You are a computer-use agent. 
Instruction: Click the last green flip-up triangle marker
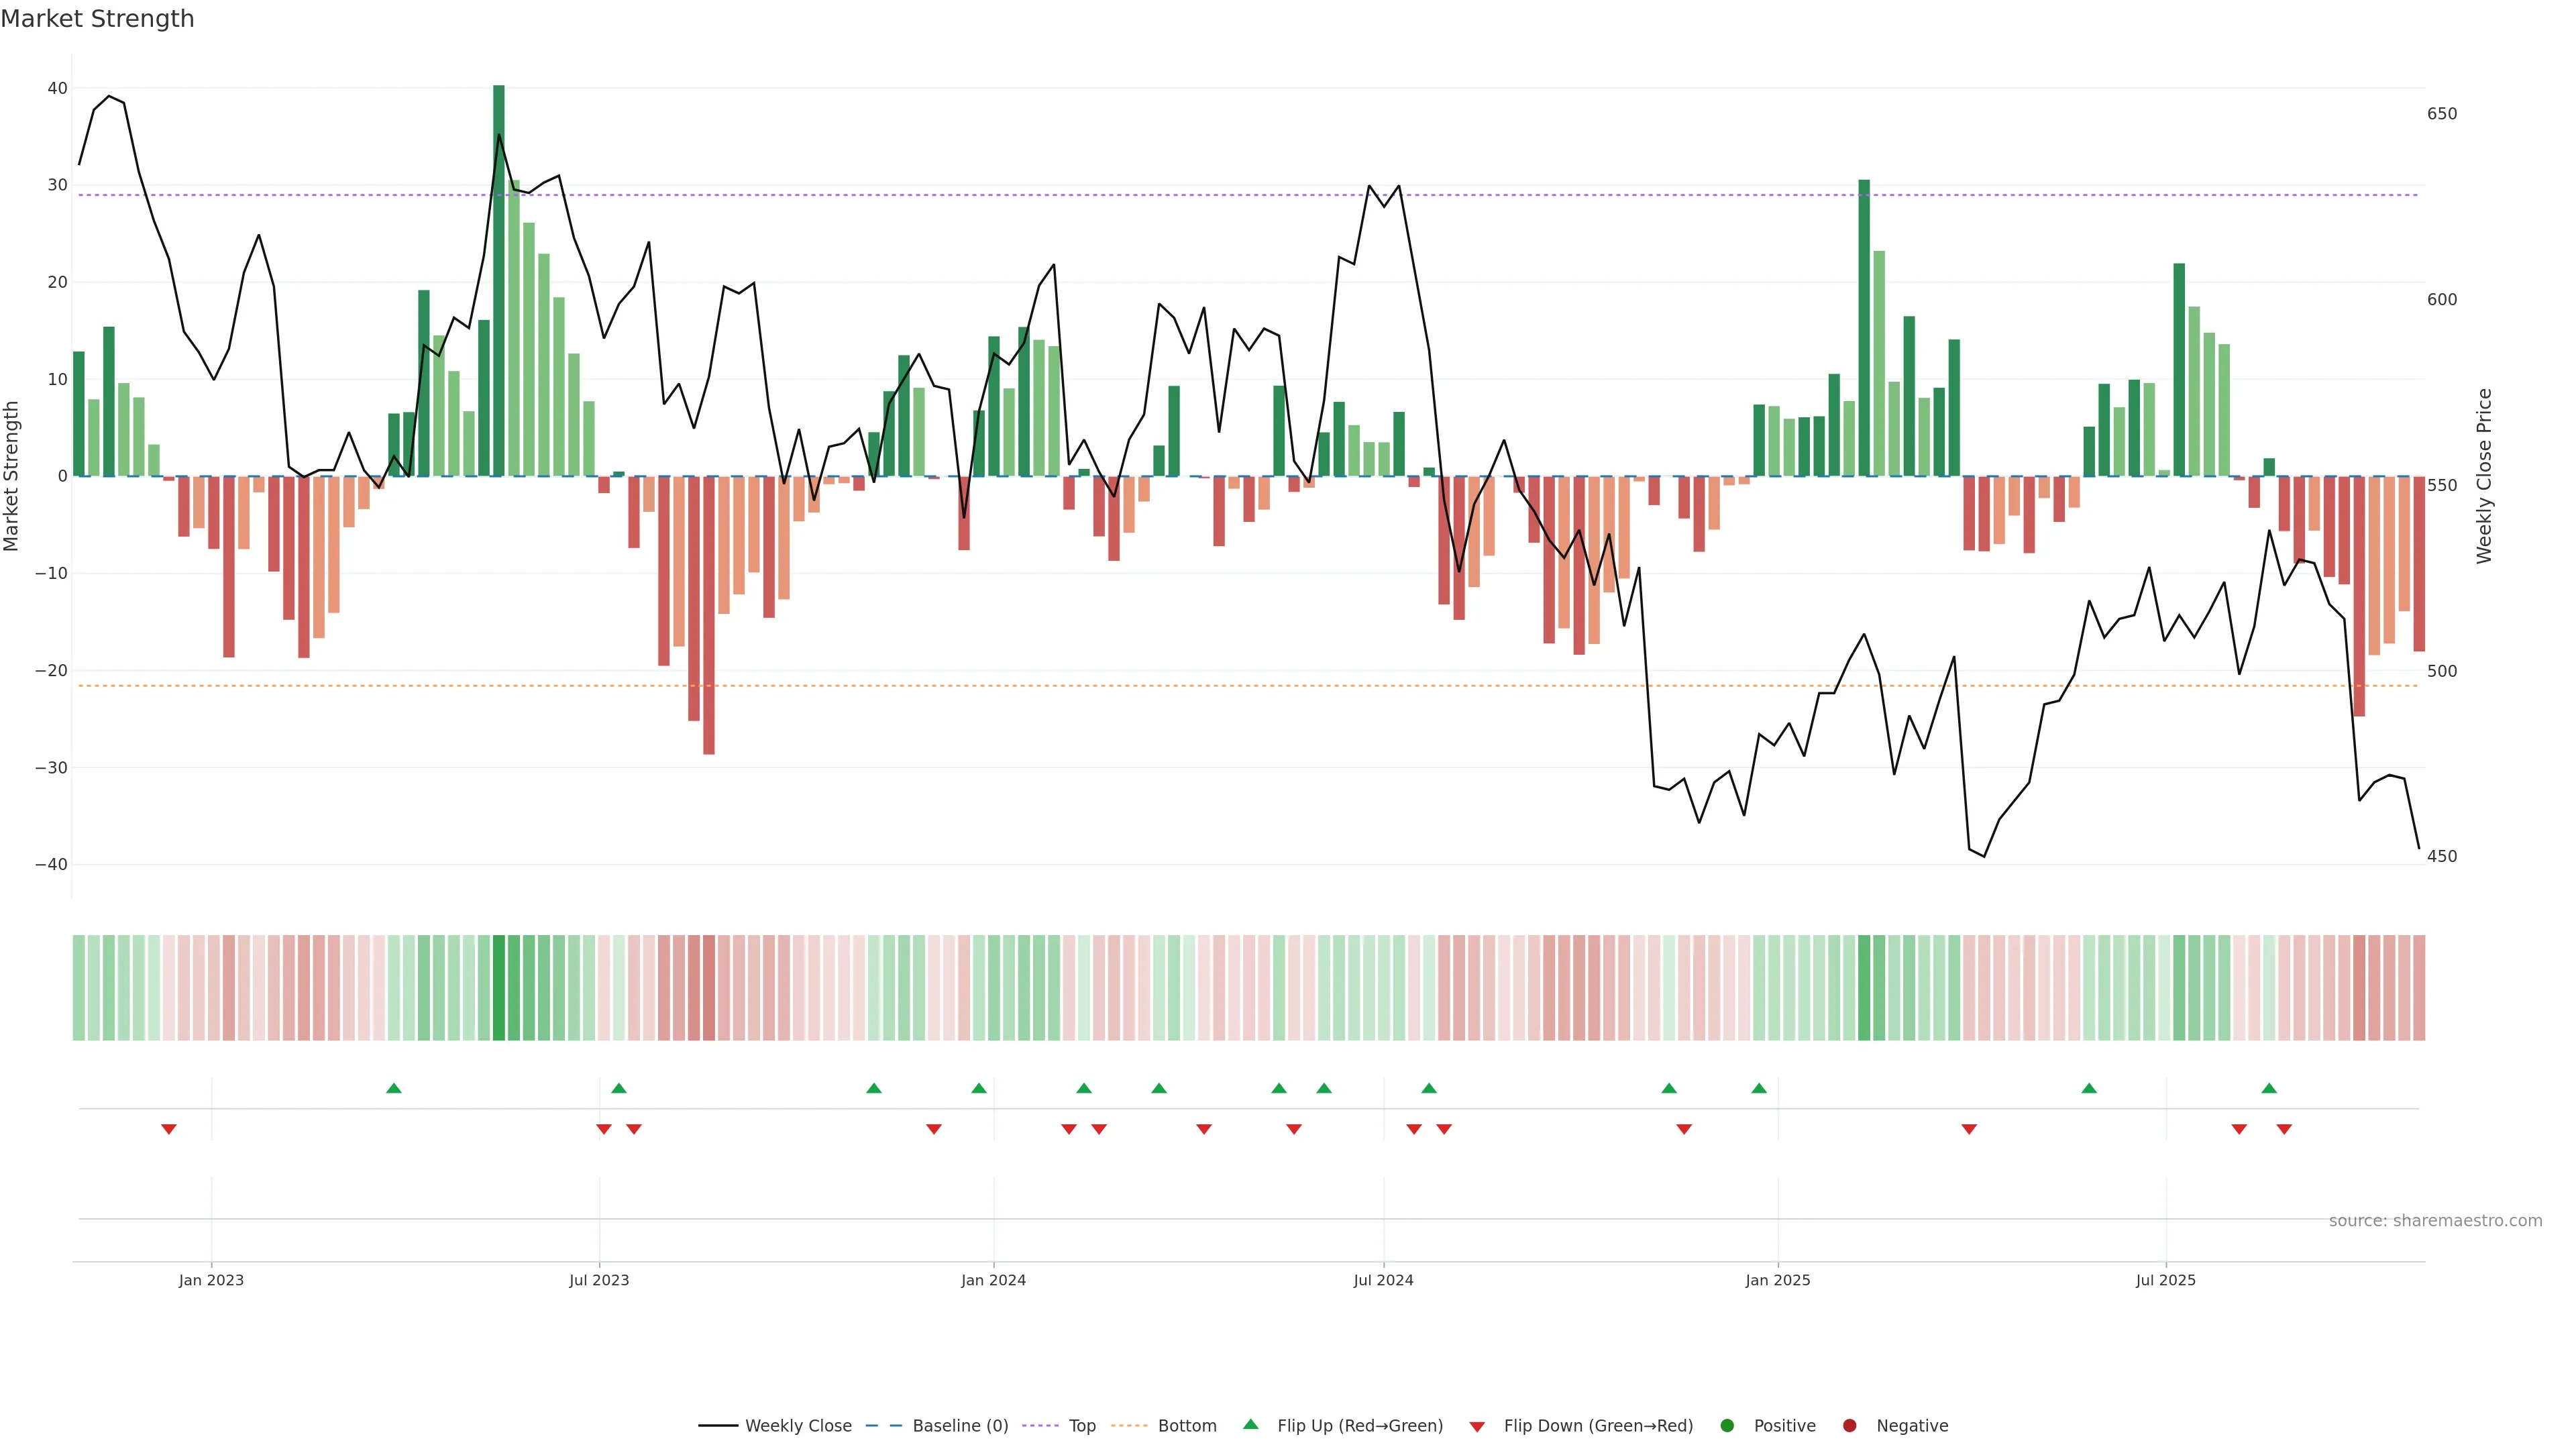coord(2269,1088)
